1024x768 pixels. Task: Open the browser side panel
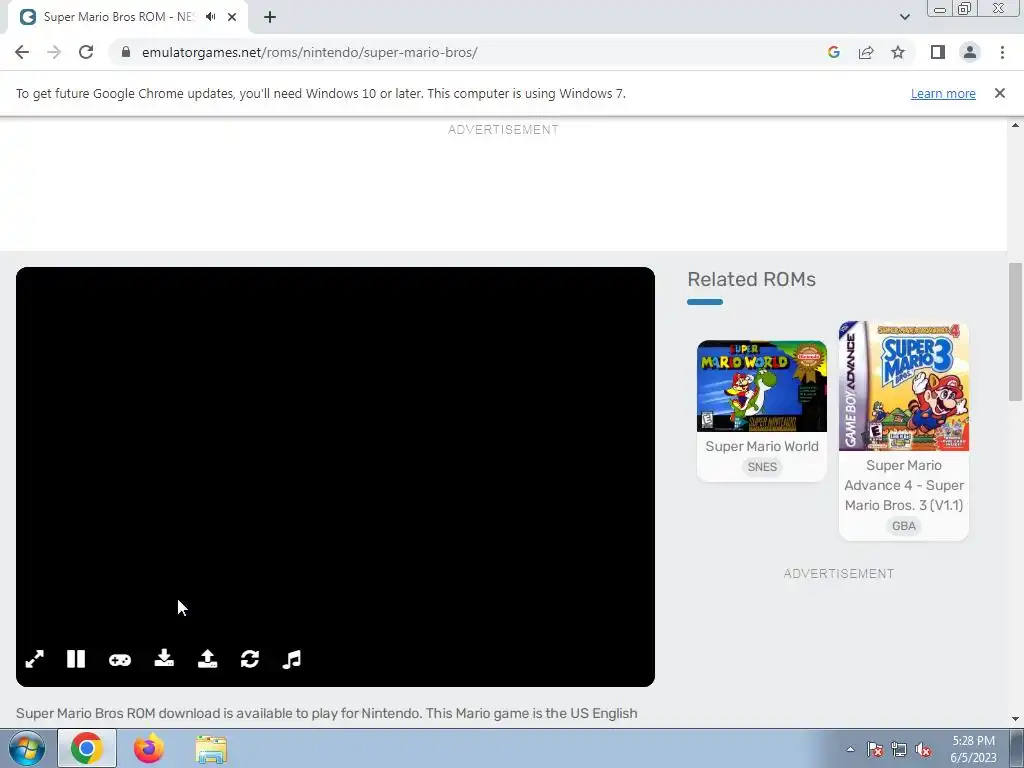[x=938, y=52]
